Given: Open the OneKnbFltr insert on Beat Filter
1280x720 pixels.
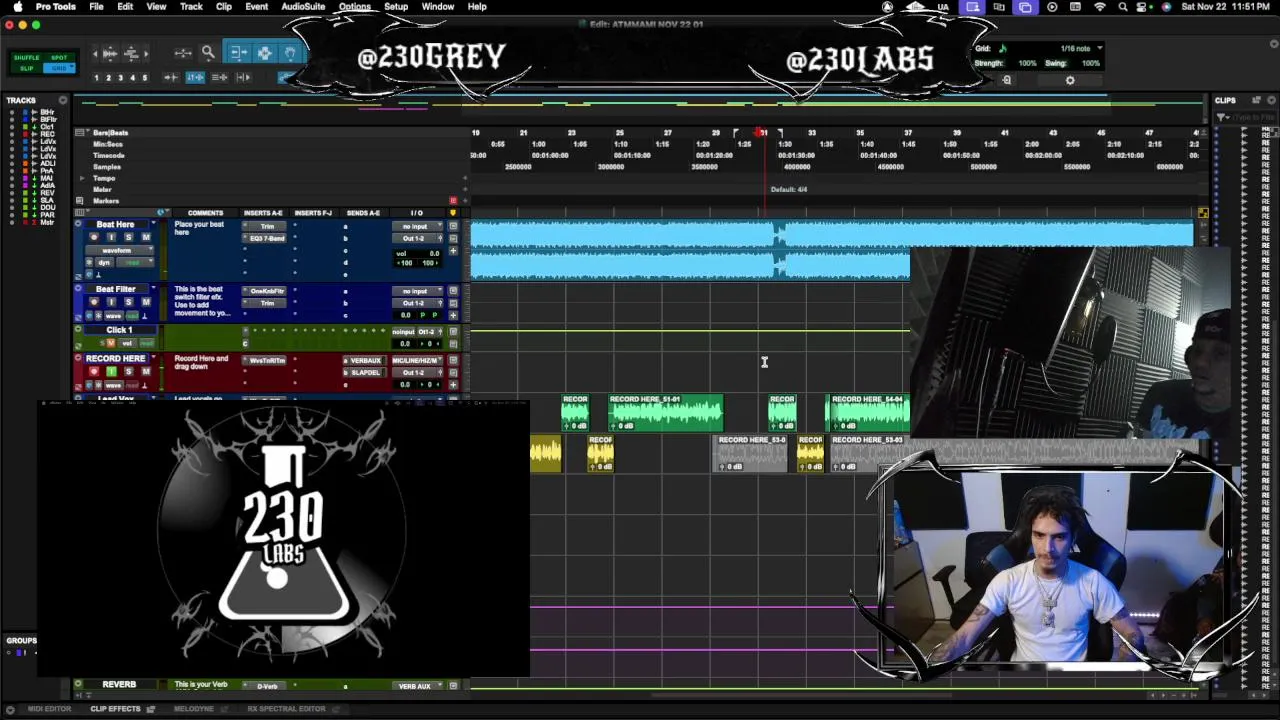Looking at the screenshot, I should 267,291.
